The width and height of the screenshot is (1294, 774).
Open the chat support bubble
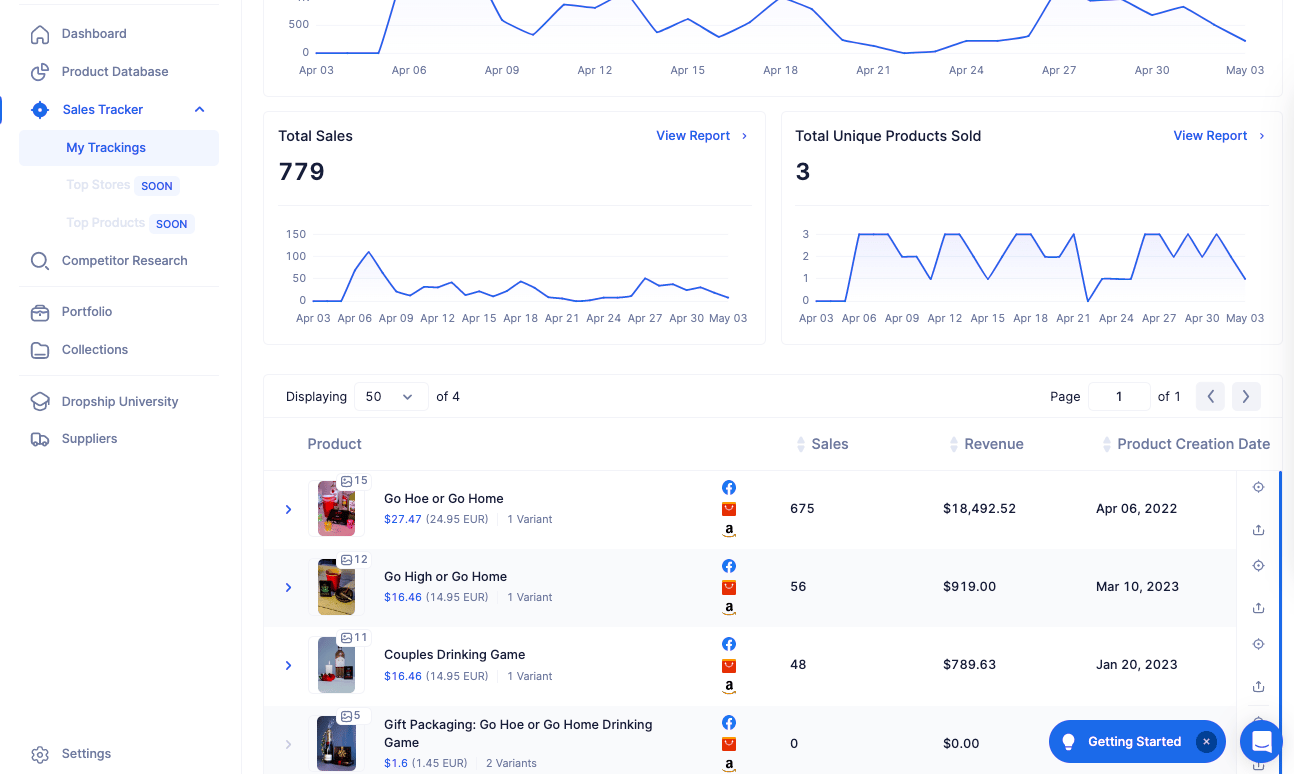pos(1261,742)
